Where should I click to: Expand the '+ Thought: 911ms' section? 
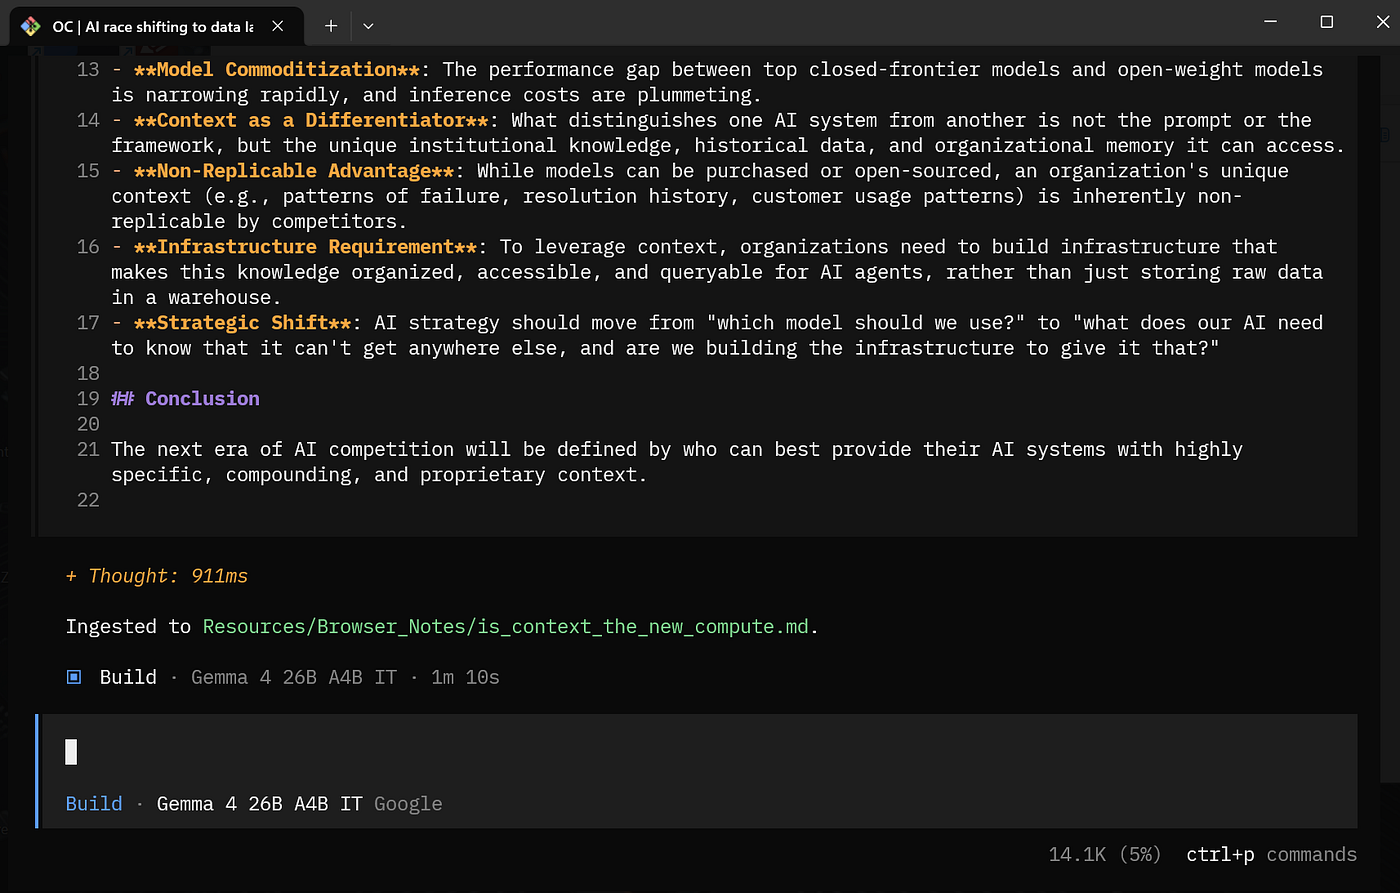point(157,576)
